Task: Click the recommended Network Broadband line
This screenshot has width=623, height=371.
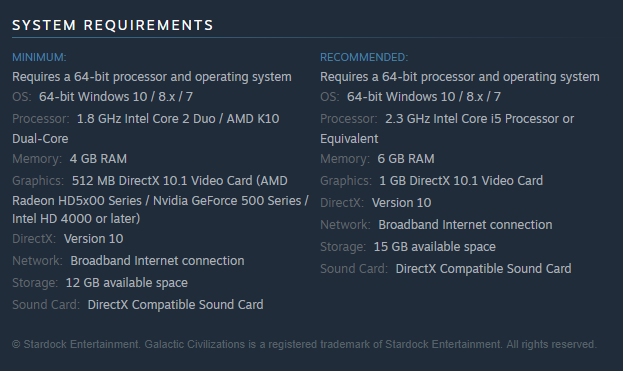Action: 436,225
